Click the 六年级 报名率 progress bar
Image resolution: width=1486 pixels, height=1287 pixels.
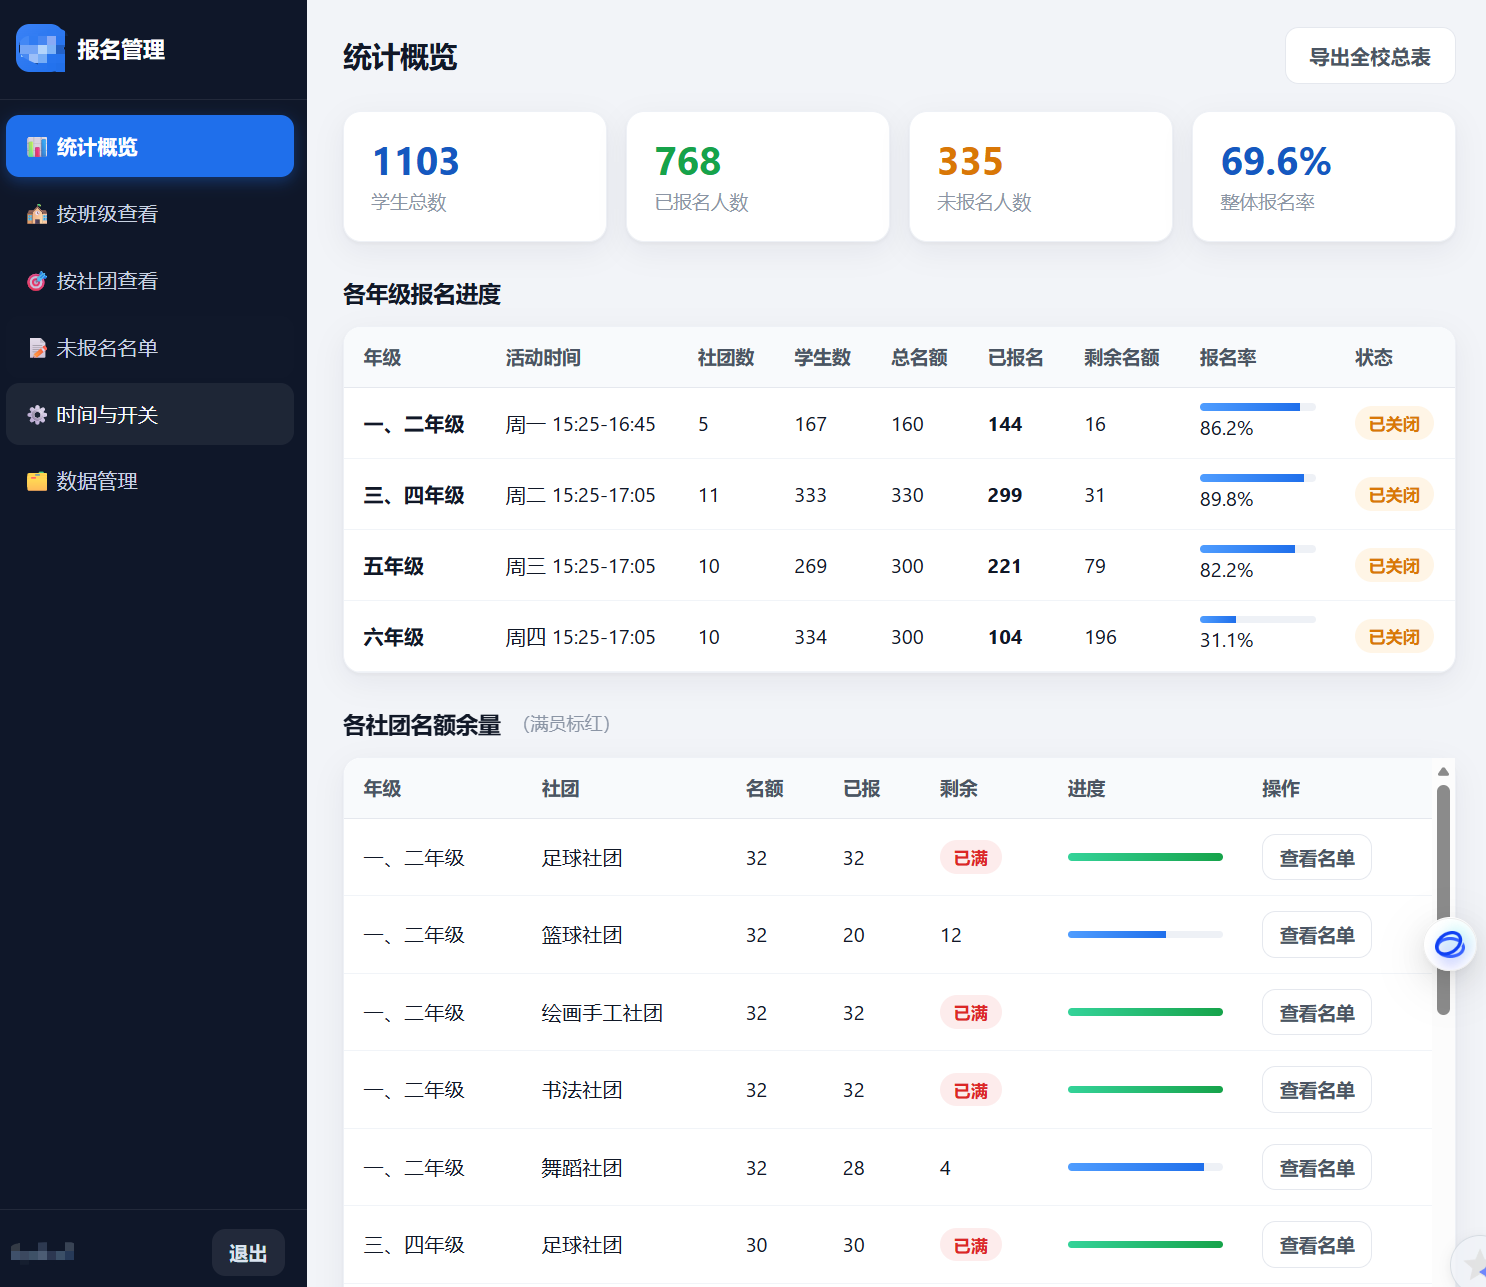pyautogui.click(x=1257, y=619)
